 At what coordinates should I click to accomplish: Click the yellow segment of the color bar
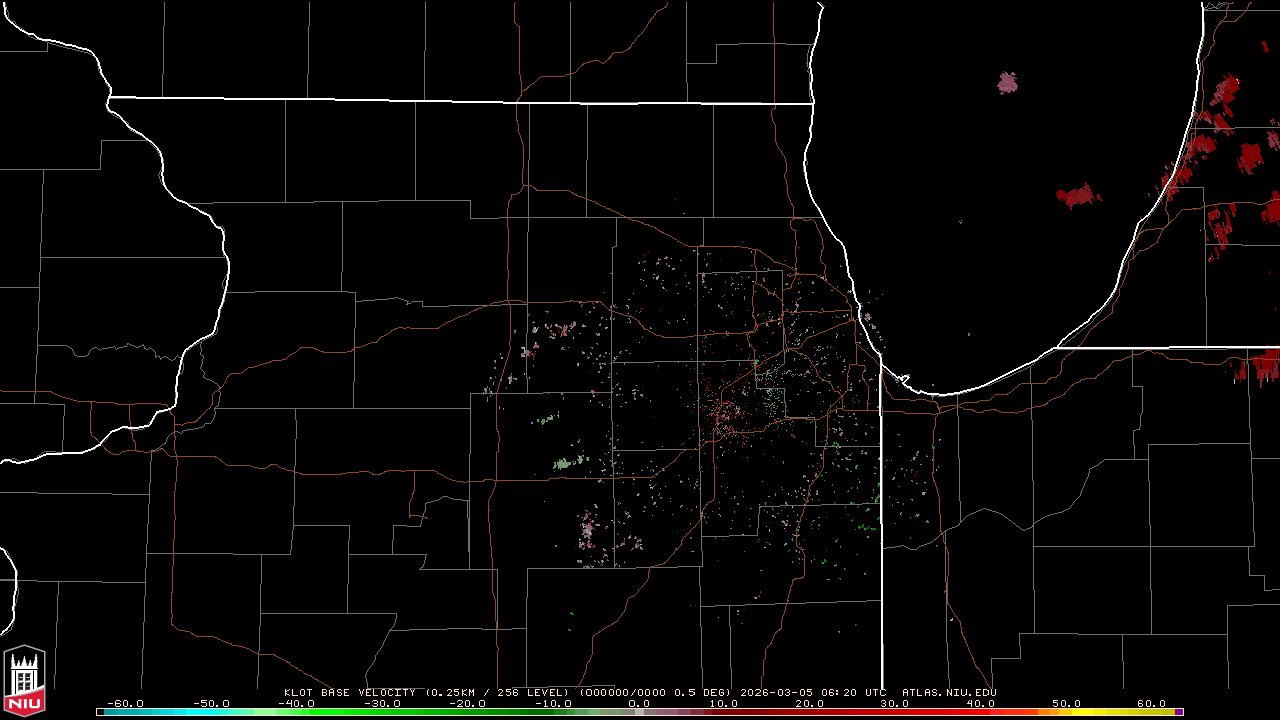point(1120,712)
